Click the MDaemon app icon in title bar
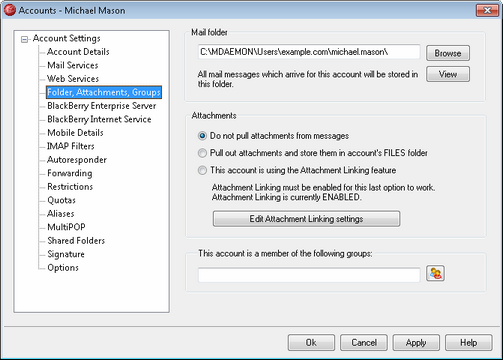Image resolution: width=503 pixels, height=360 pixels. pos(9,10)
